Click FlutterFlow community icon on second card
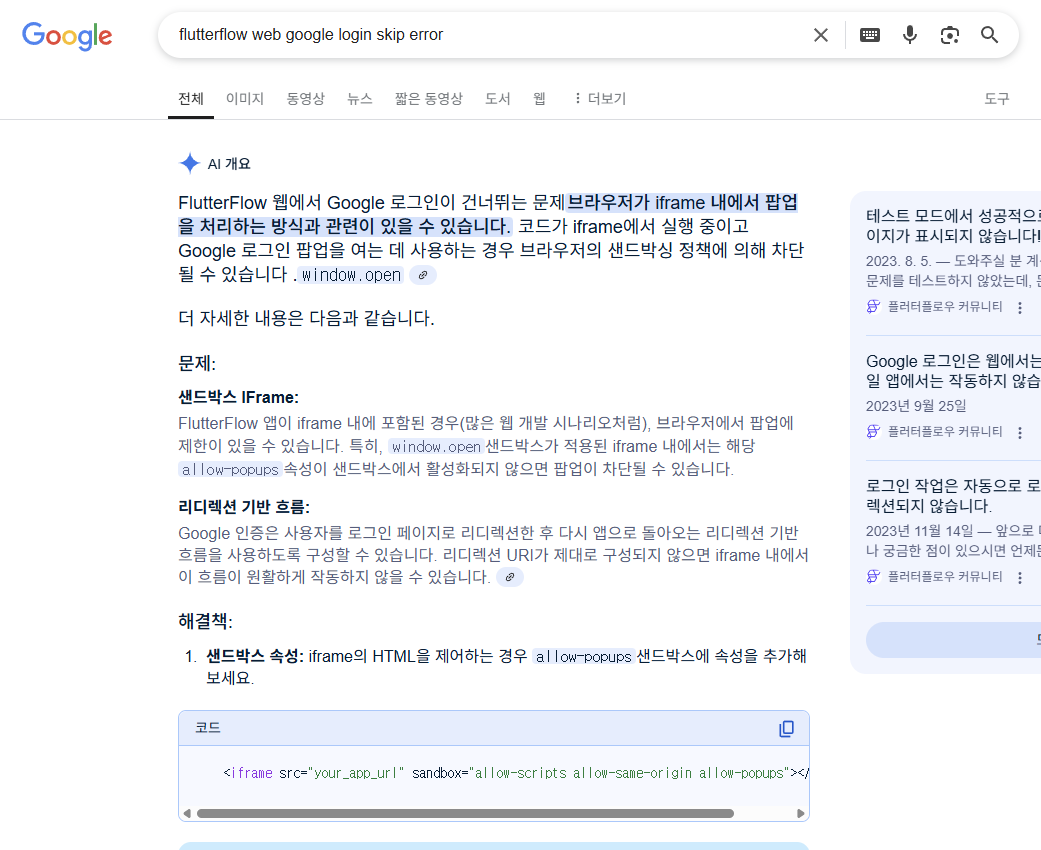Viewport: 1041px width, 850px height. pyautogui.click(x=873, y=432)
